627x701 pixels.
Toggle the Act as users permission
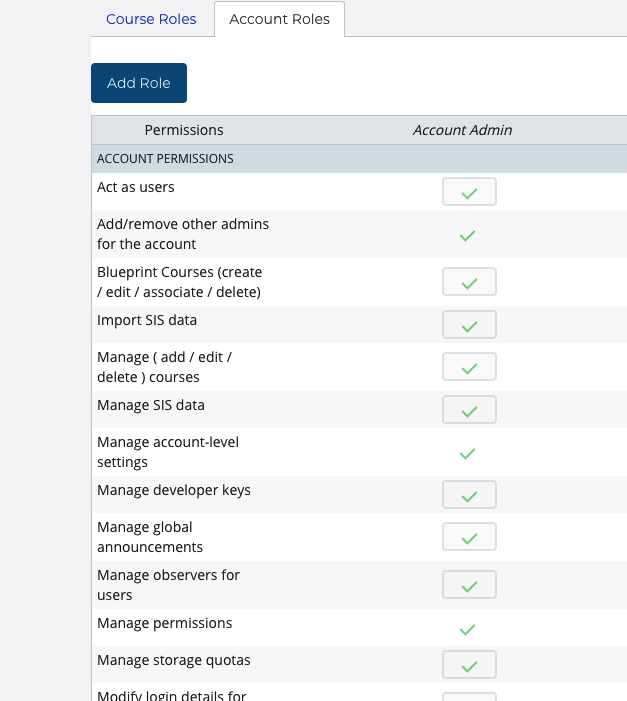[x=469, y=192]
